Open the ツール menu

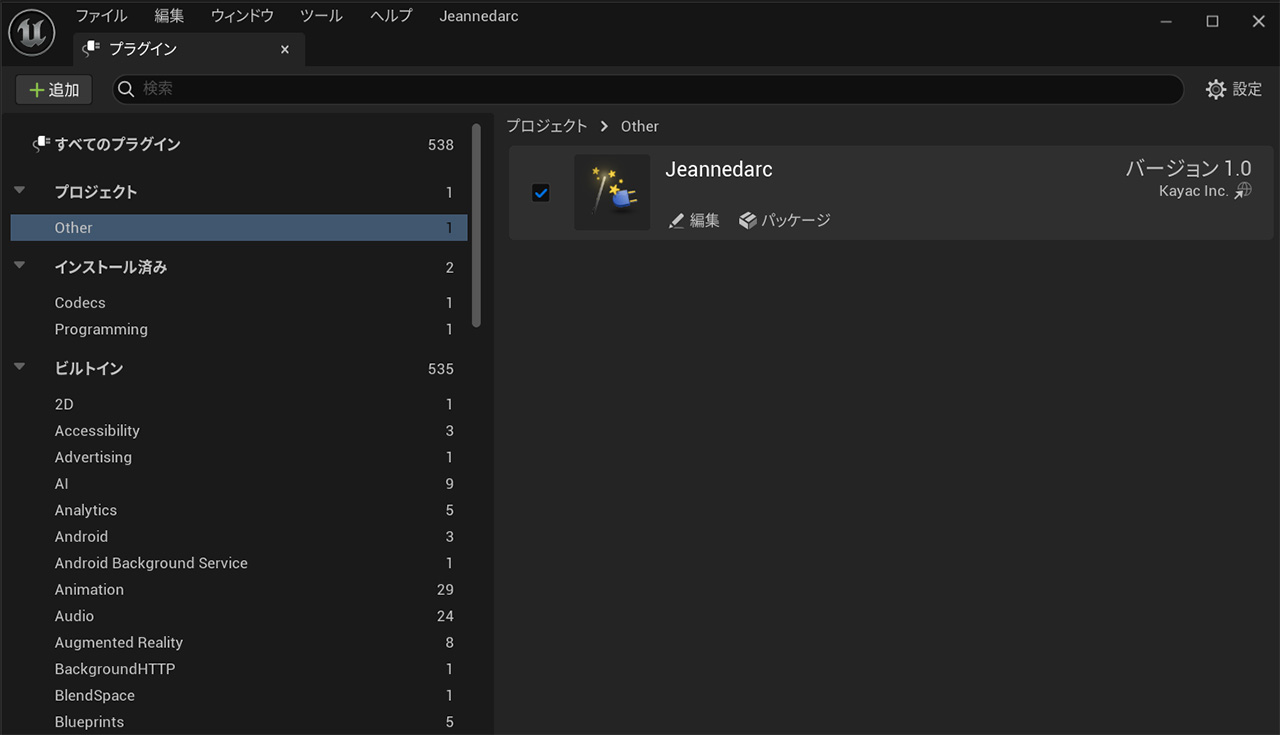click(x=321, y=16)
